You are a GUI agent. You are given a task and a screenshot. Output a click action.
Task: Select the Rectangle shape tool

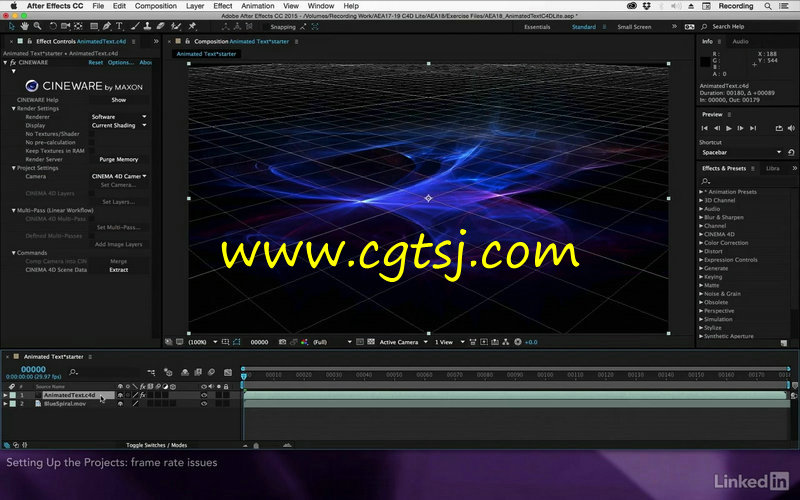(x=94, y=26)
